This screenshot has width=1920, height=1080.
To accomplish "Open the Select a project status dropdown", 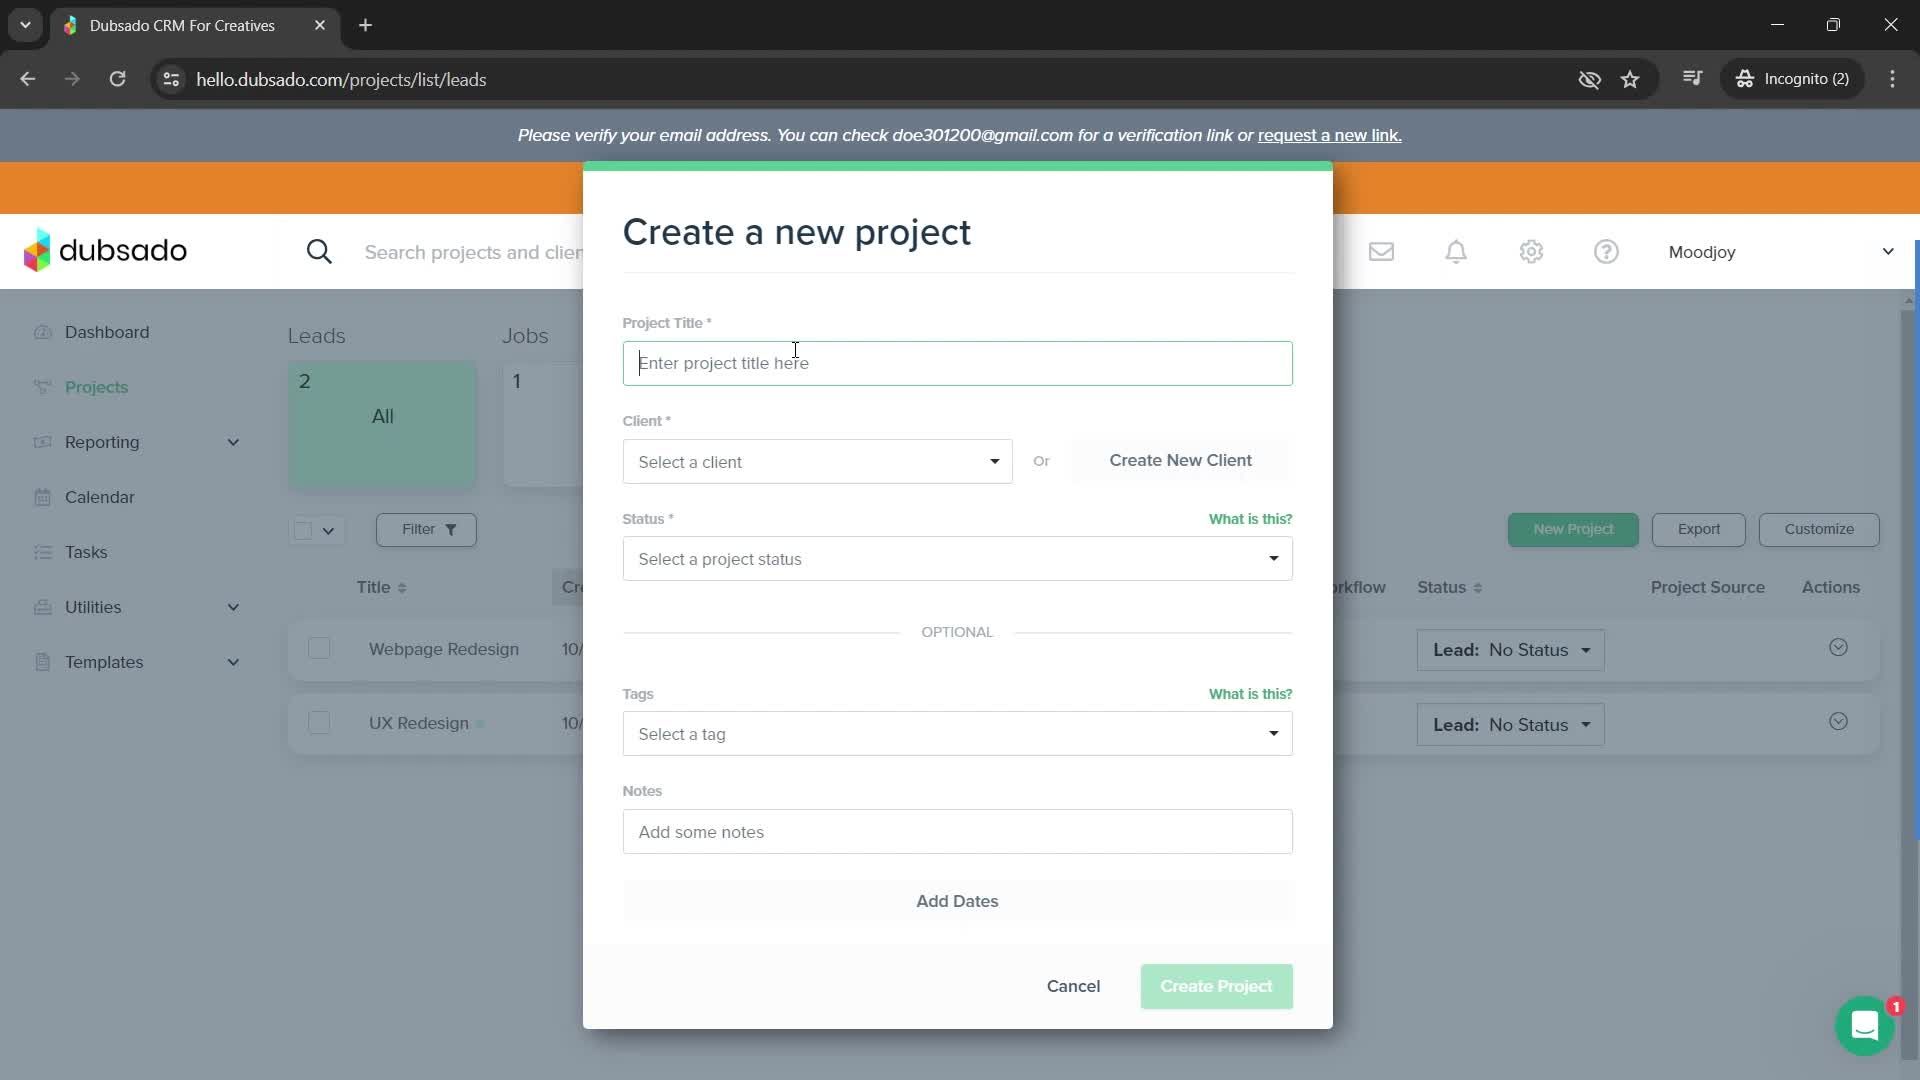I will coord(957,558).
